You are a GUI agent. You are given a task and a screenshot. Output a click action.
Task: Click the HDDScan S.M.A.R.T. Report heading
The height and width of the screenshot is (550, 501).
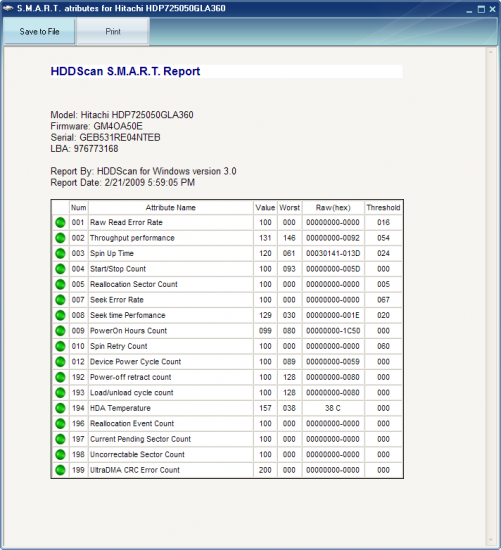(x=125, y=71)
